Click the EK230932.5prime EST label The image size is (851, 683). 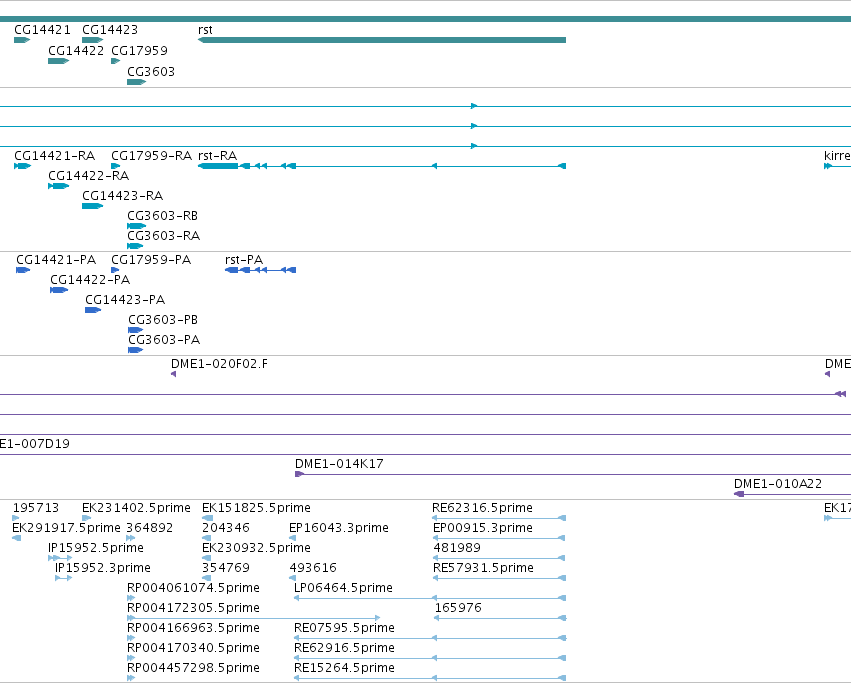coord(256,548)
